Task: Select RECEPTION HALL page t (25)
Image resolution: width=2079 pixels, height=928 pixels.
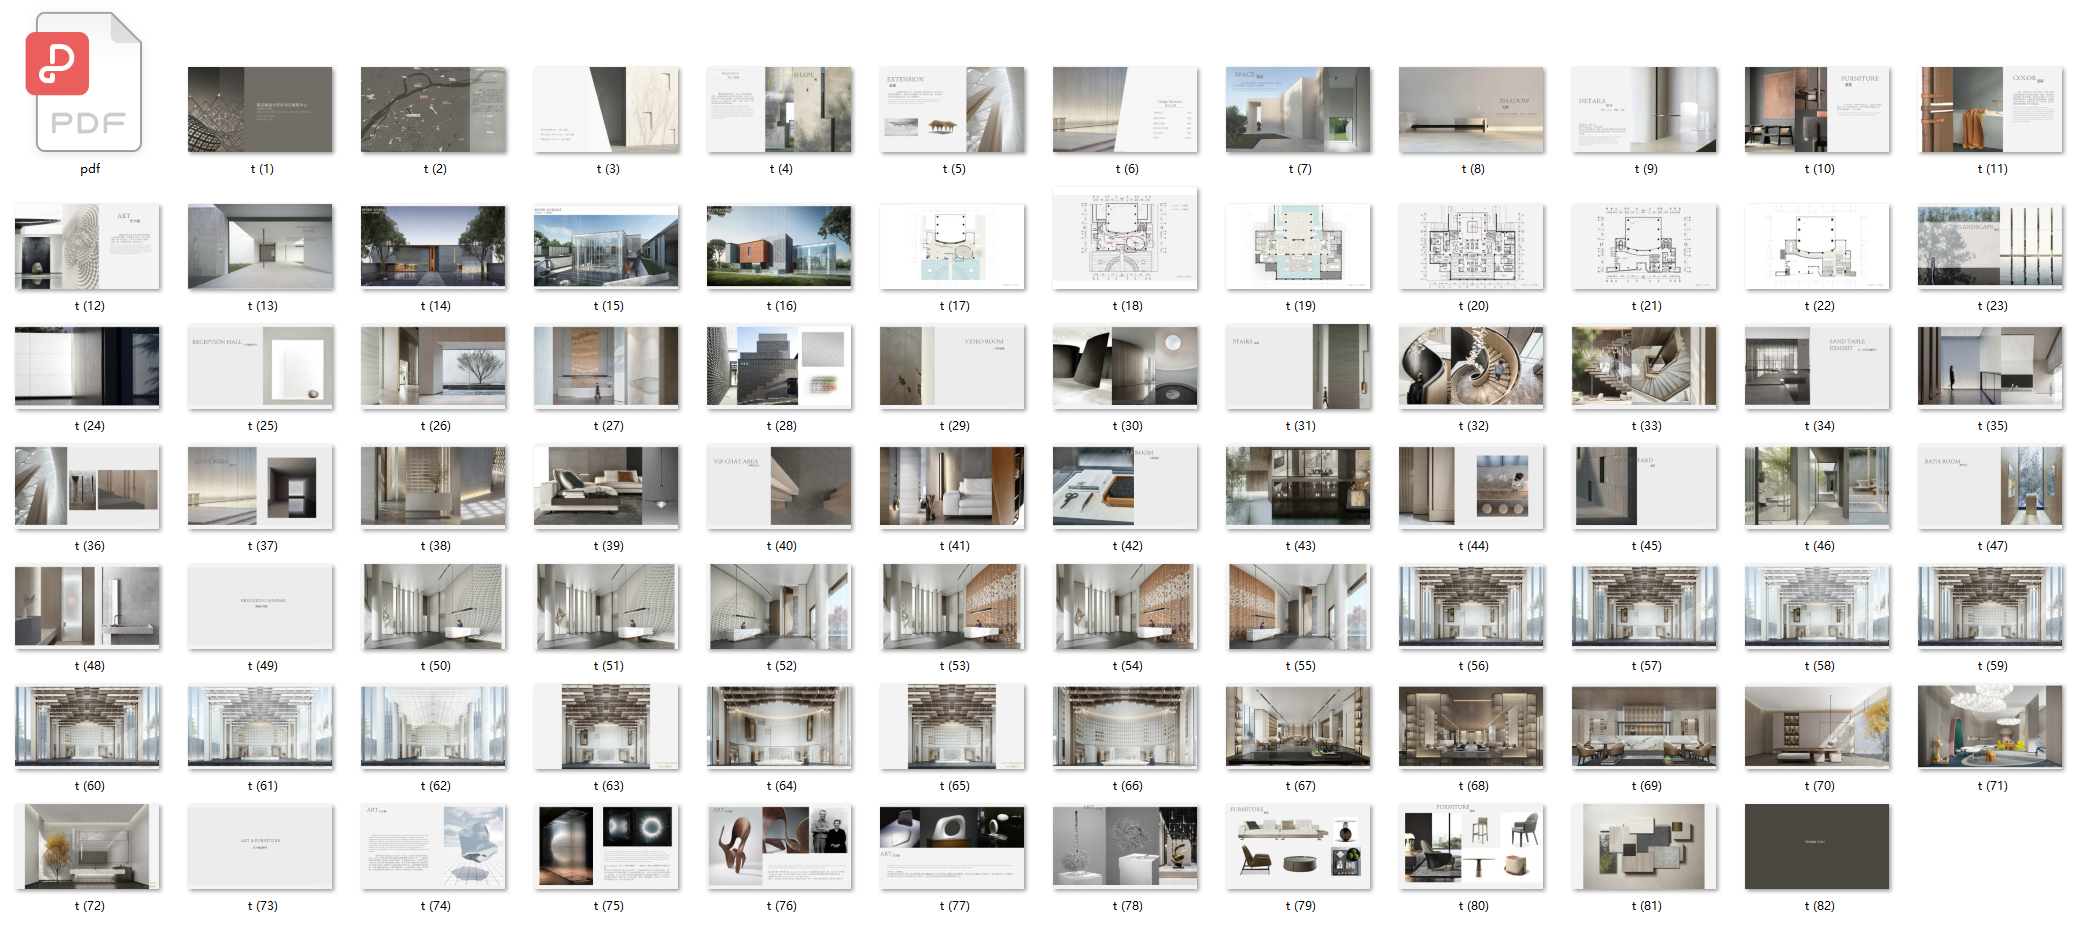Action: click(260, 367)
